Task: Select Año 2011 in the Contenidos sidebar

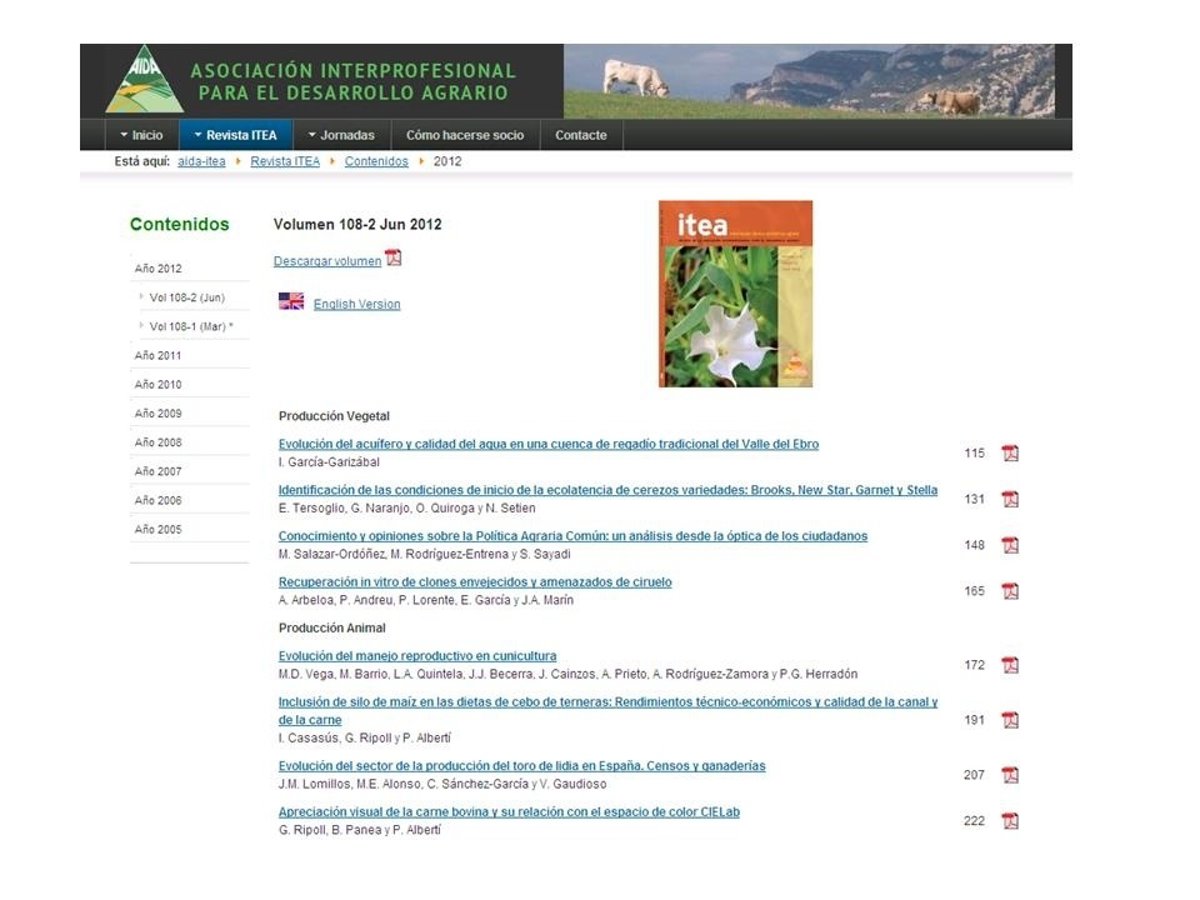Action: (x=158, y=355)
